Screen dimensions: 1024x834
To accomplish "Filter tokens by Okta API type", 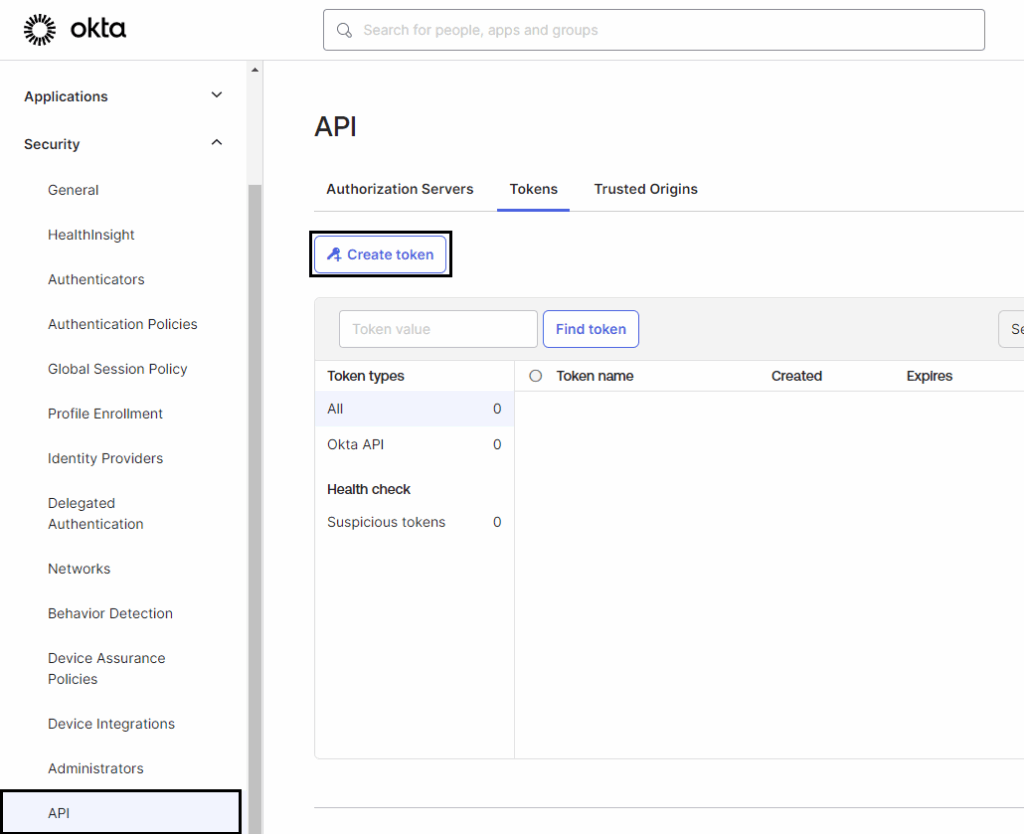I will [414, 445].
